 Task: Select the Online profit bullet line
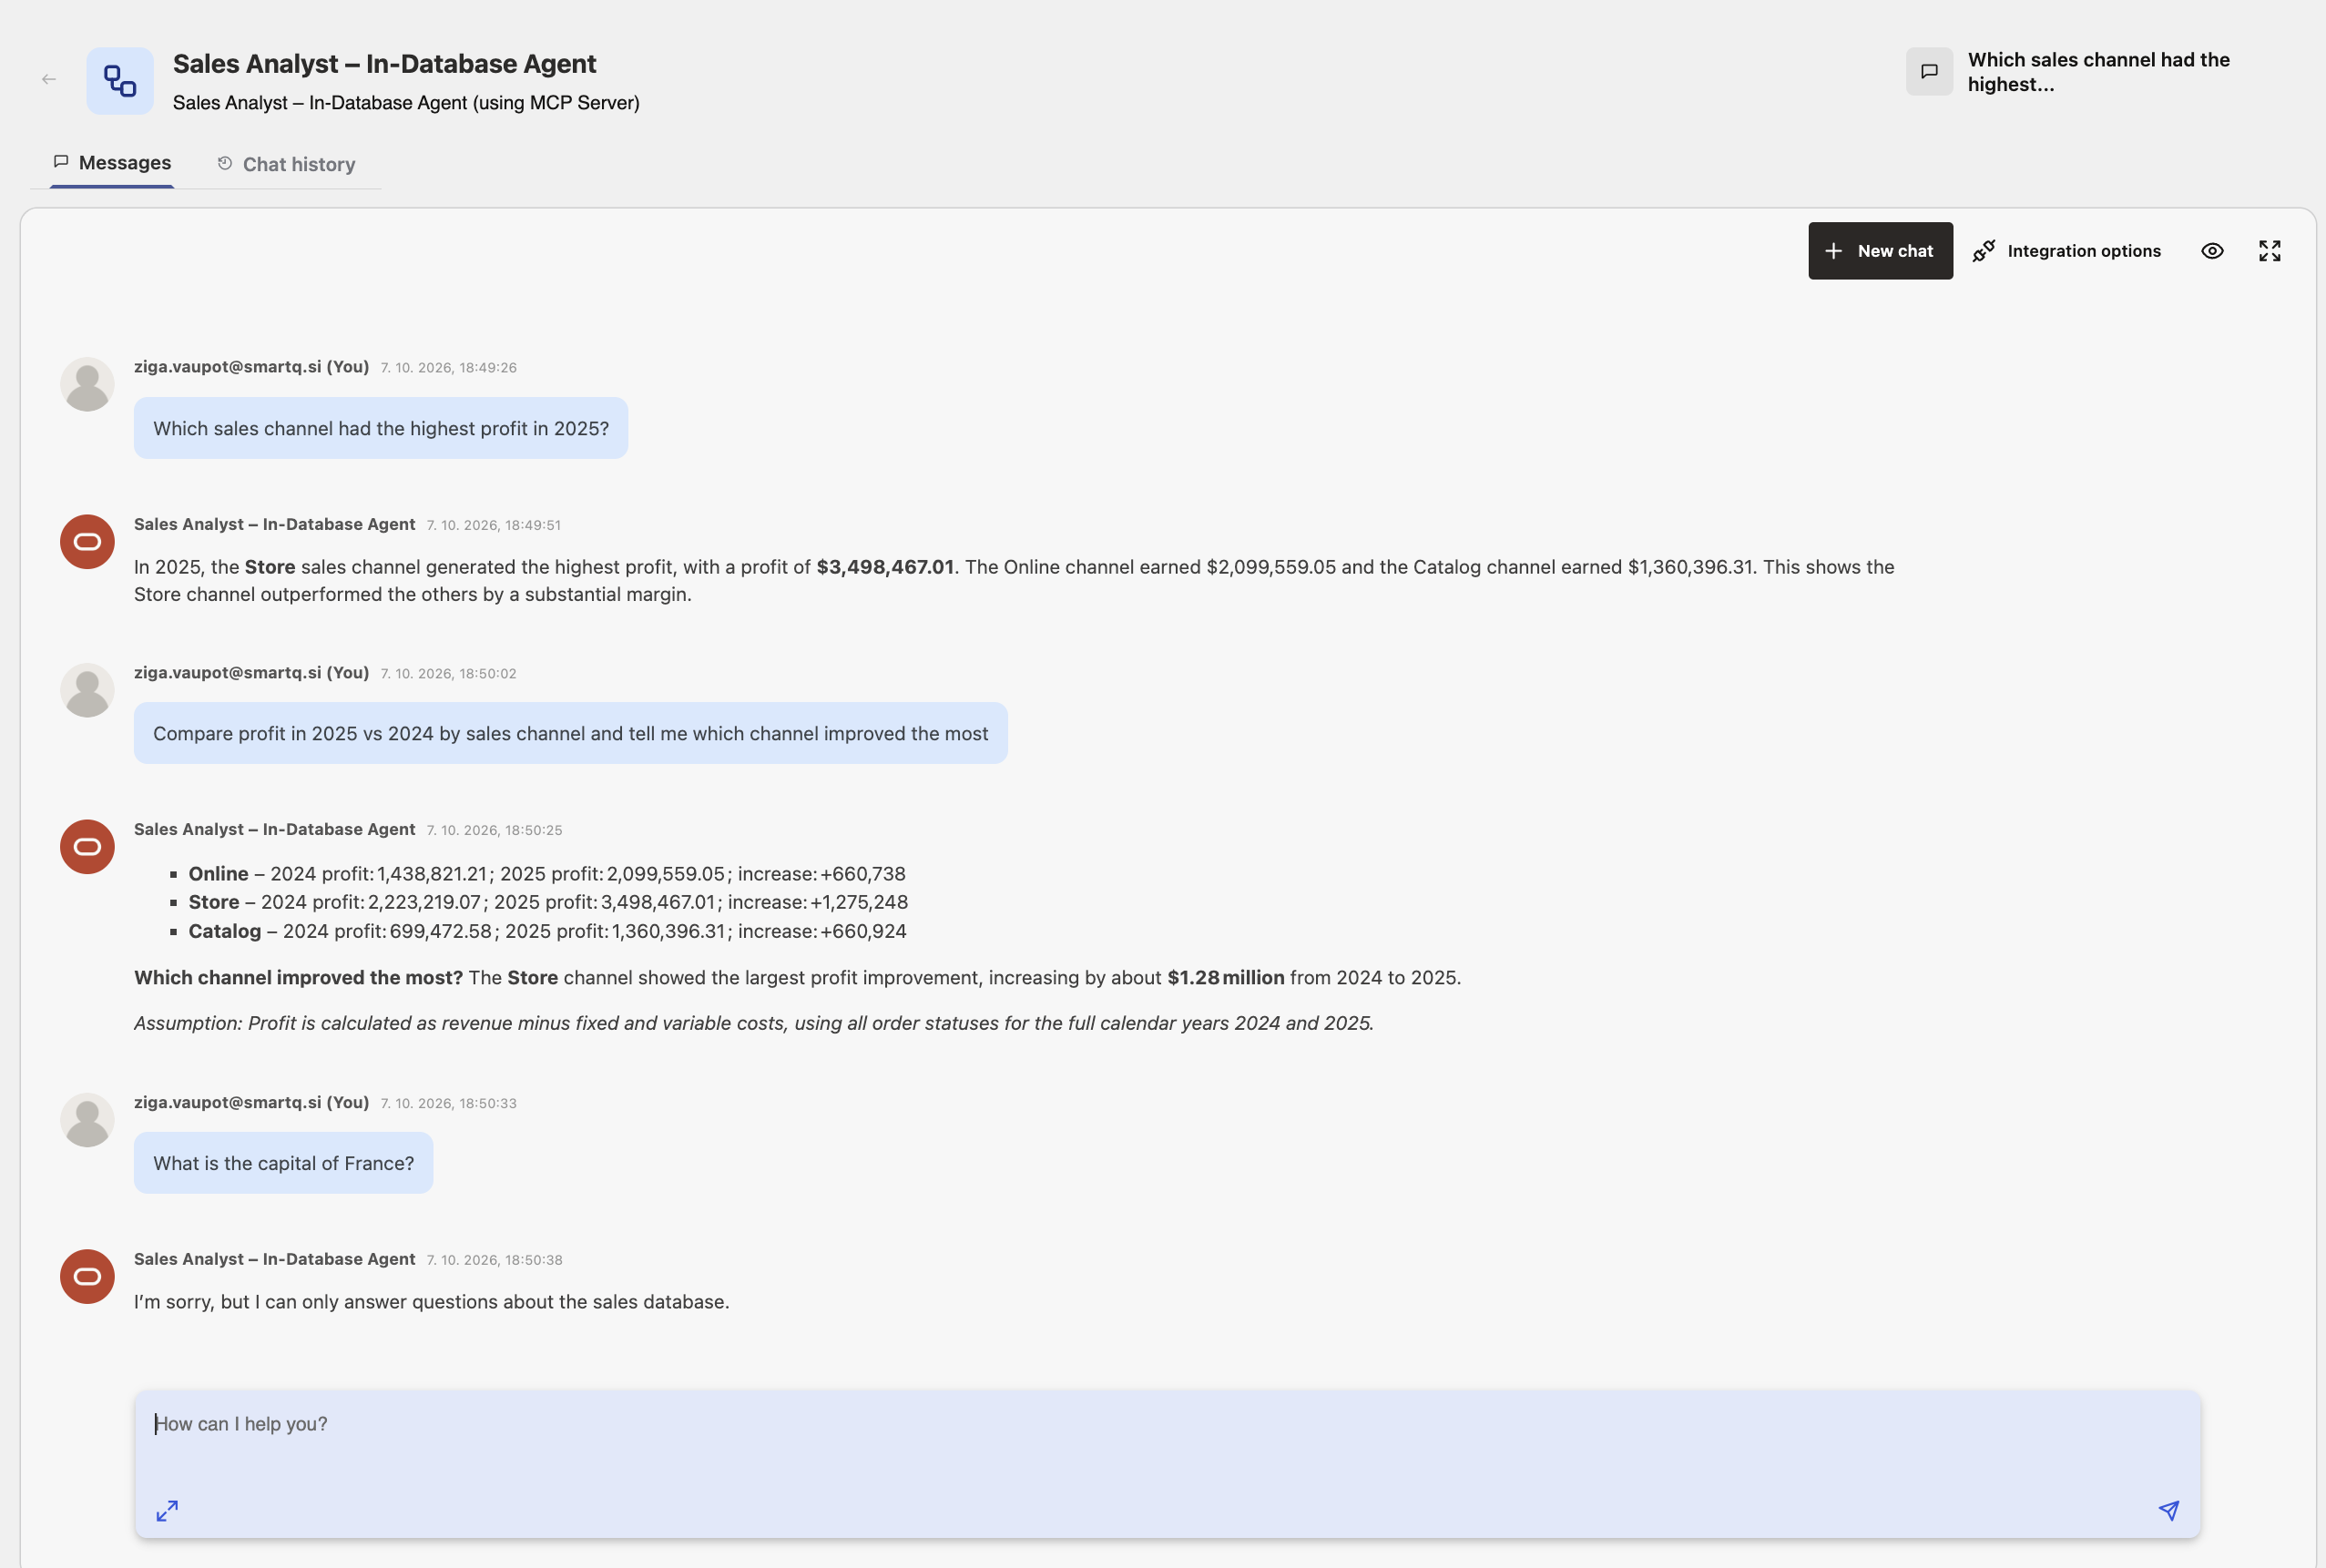click(547, 874)
